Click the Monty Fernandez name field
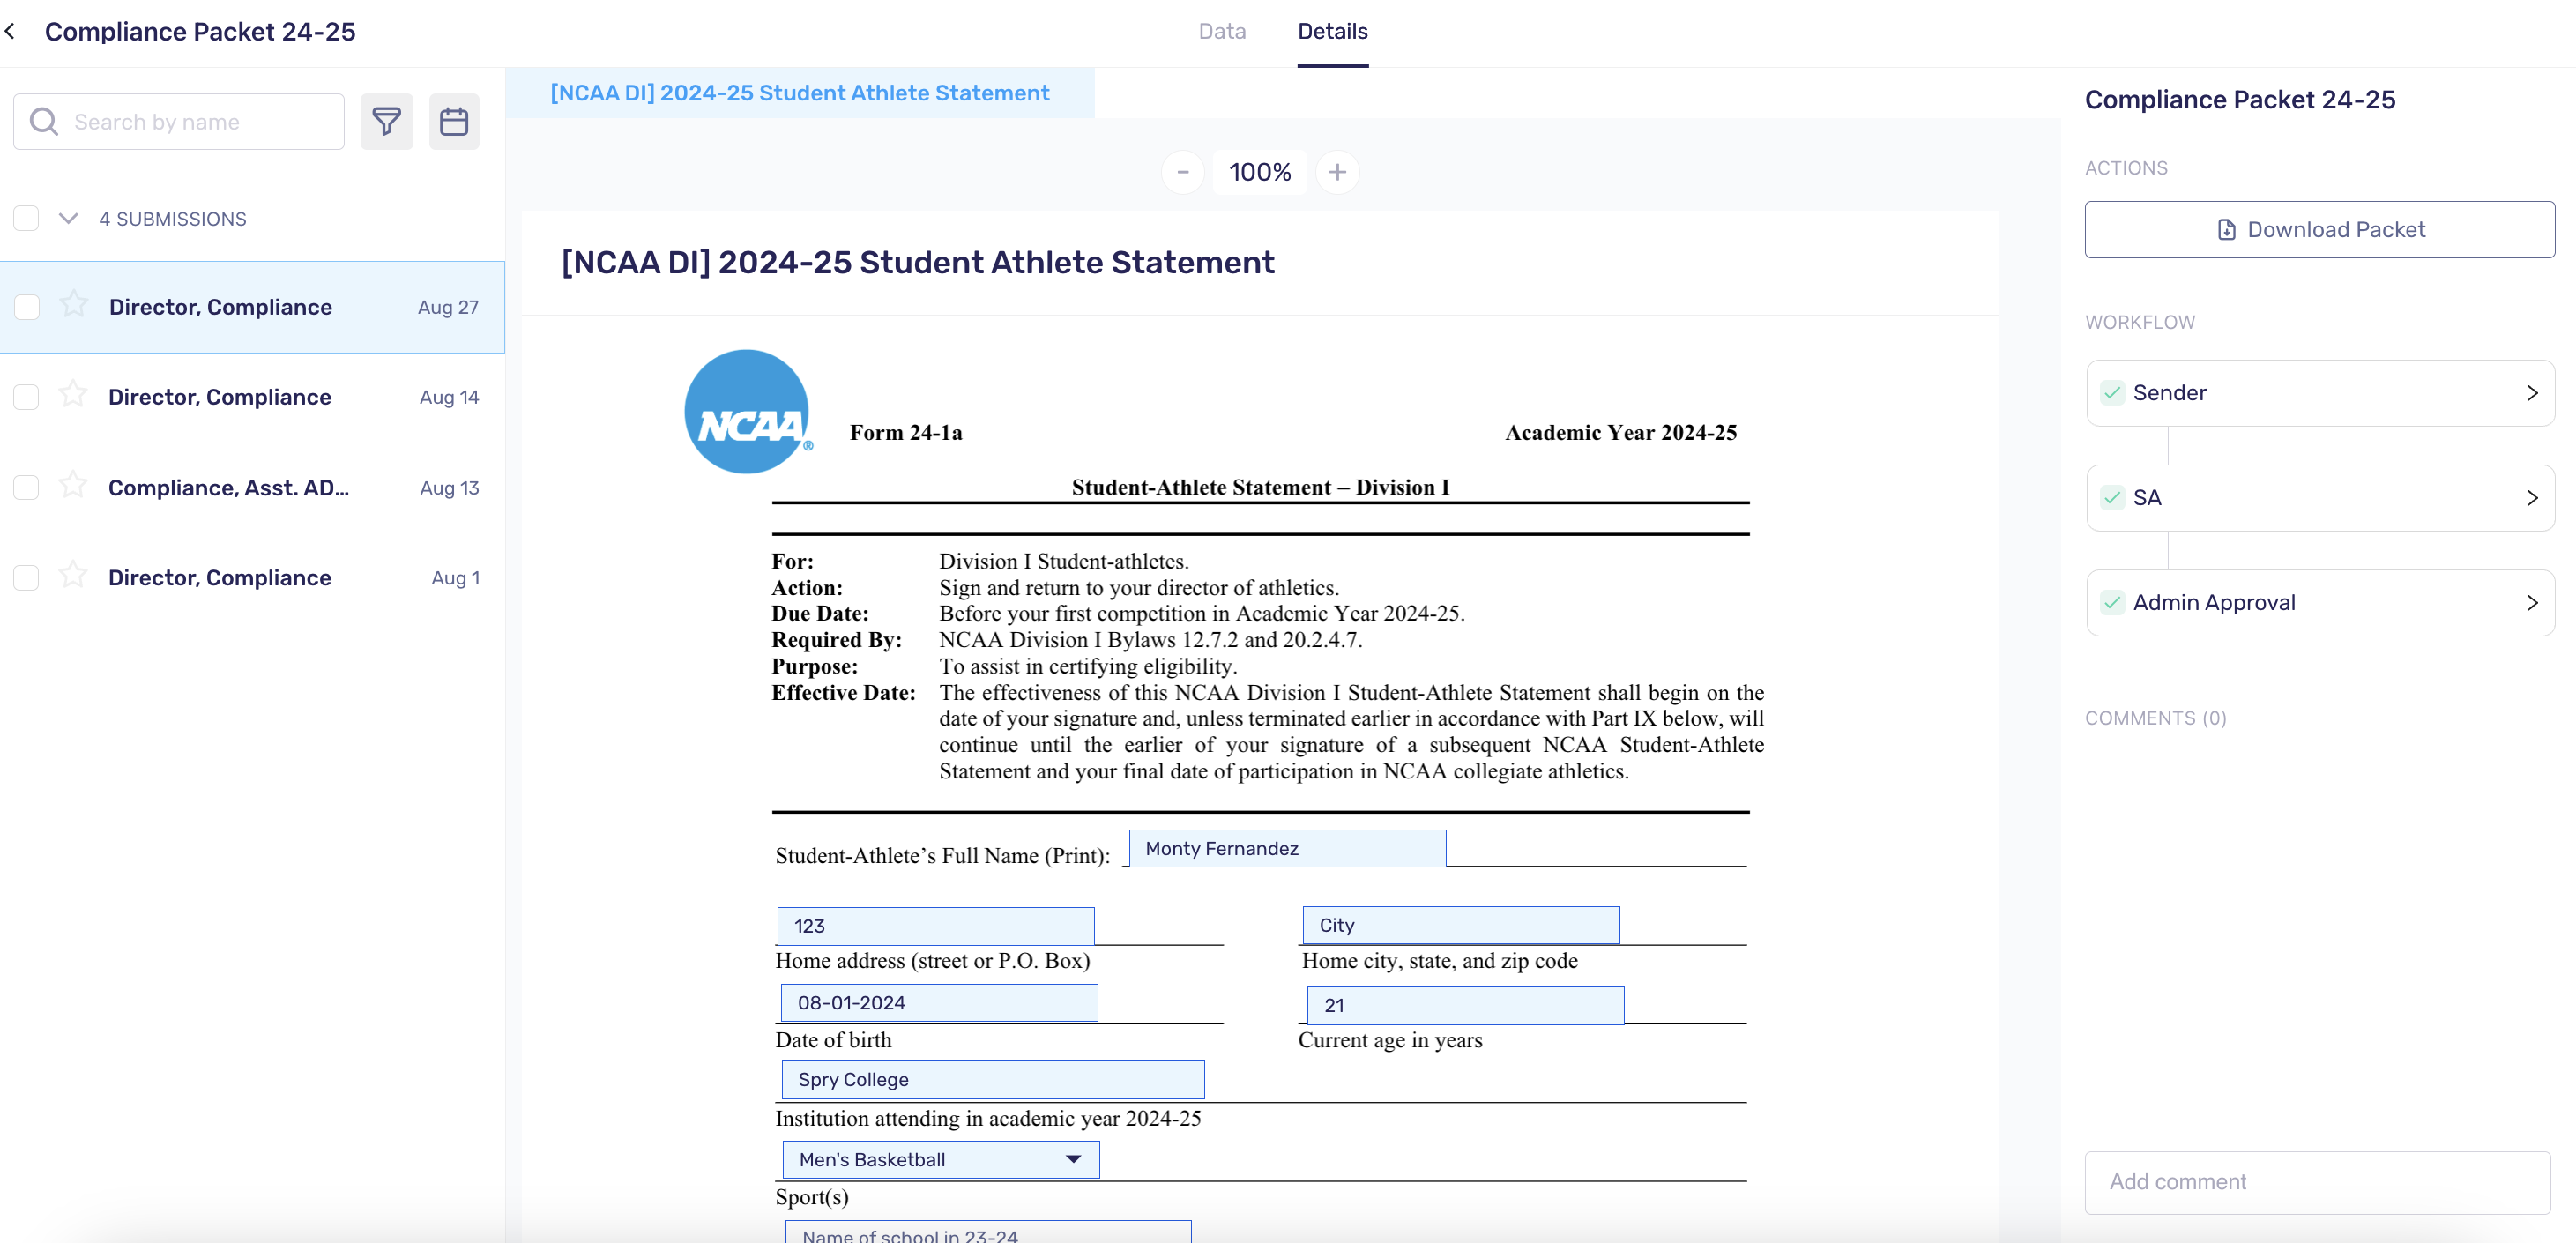The height and width of the screenshot is (1243, 2576). pyautogui.click(x=1287, y=848)
